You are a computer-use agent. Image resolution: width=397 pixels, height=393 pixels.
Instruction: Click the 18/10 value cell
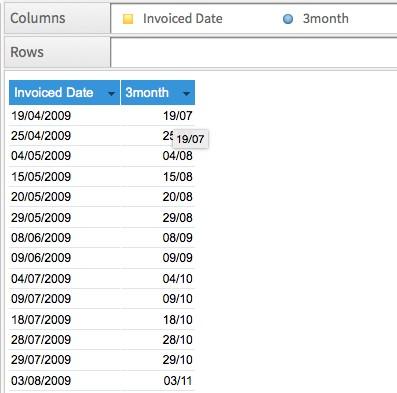(x=158, y=319)
